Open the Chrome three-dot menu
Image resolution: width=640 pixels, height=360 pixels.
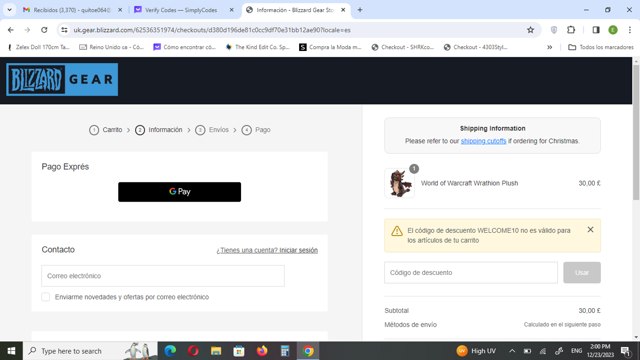coord(630,30)
